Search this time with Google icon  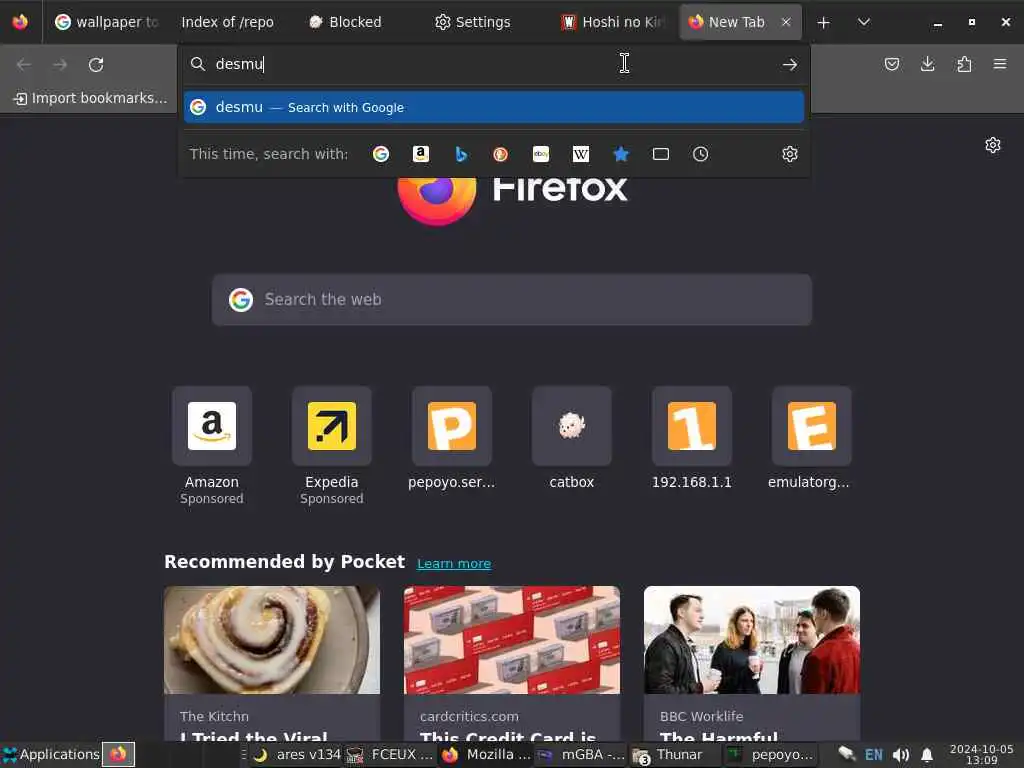pyautogui.click(x=381, y=154)
